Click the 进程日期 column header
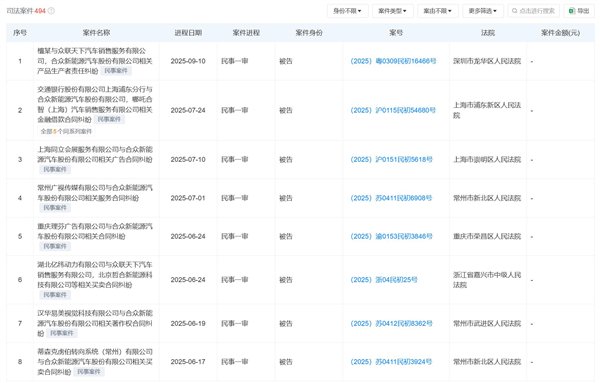 tap(188, 33)
